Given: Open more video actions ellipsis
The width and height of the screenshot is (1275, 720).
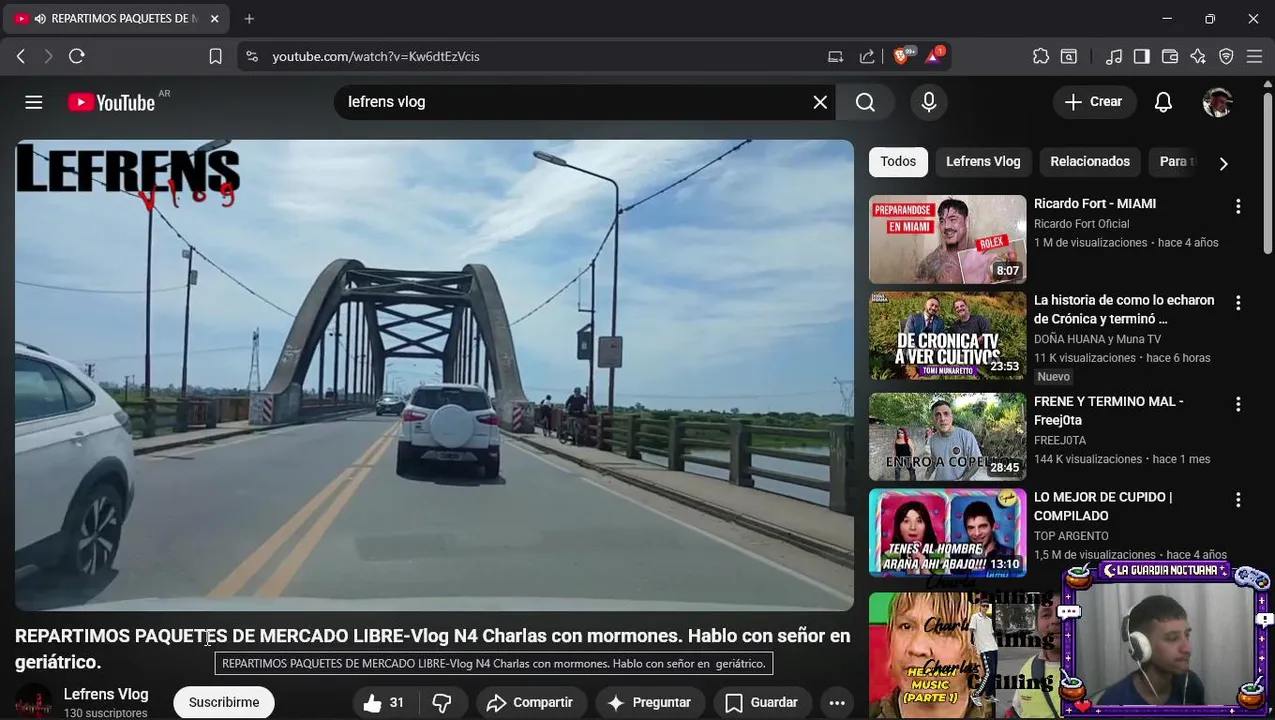Looking at the screenshot, I should click(837, 703).
